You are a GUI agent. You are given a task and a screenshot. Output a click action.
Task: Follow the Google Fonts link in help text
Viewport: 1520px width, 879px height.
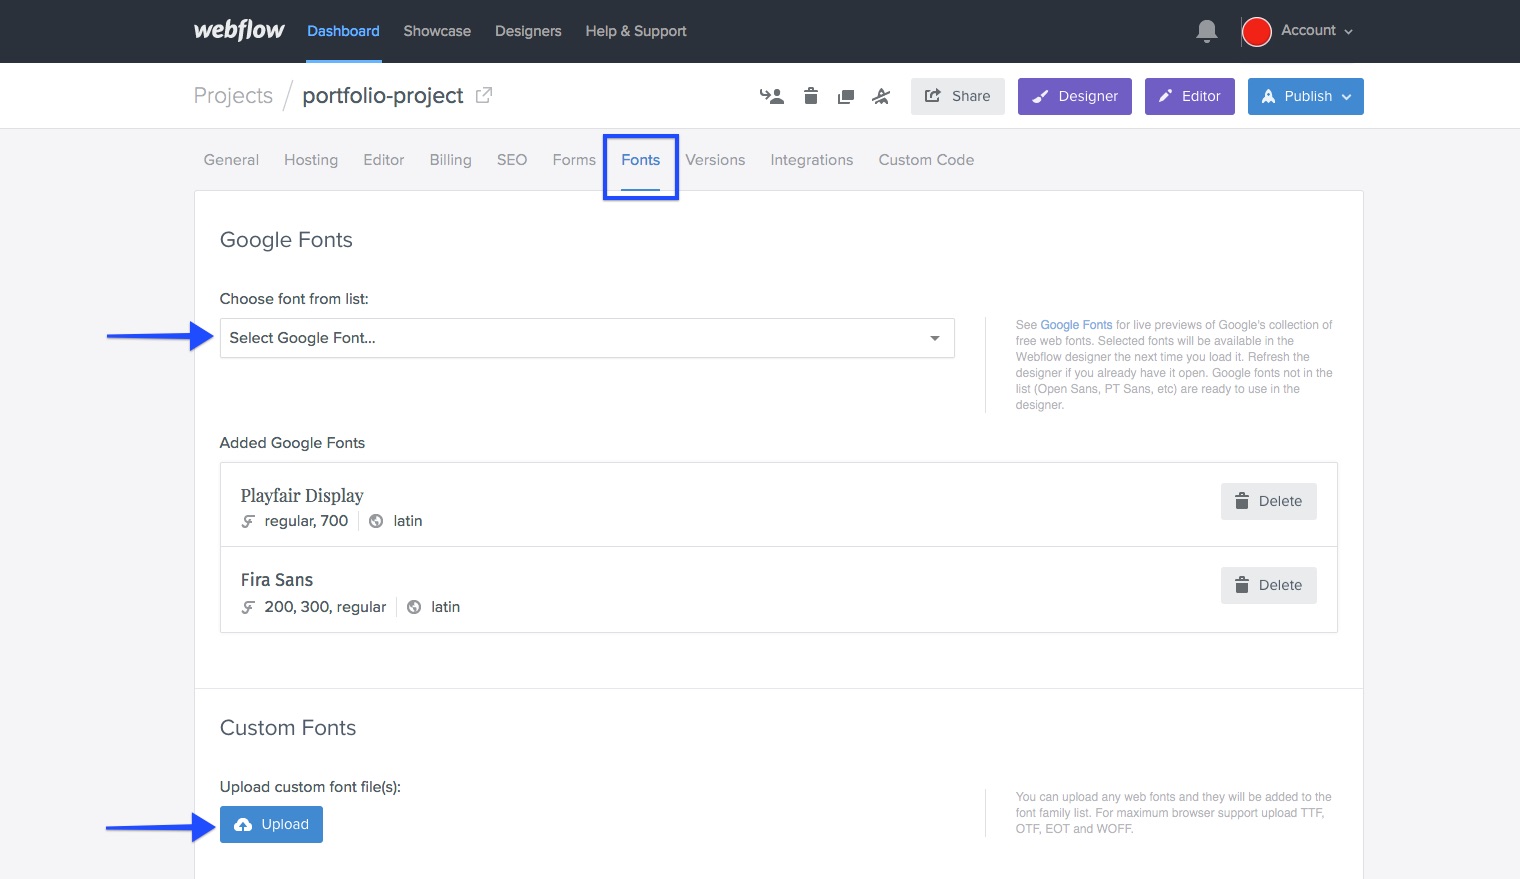coord(1076,325)
